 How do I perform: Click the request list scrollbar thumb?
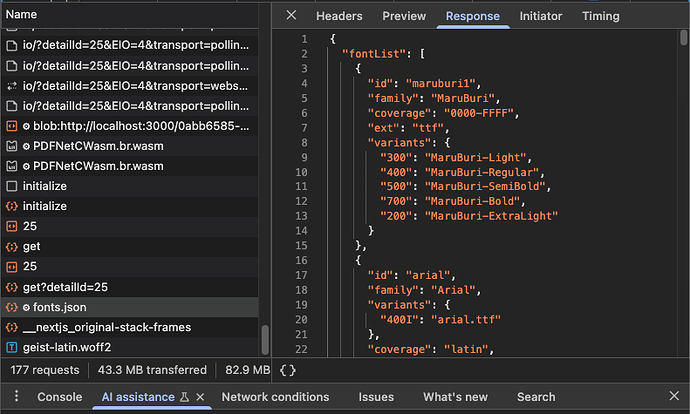(265, 340)
